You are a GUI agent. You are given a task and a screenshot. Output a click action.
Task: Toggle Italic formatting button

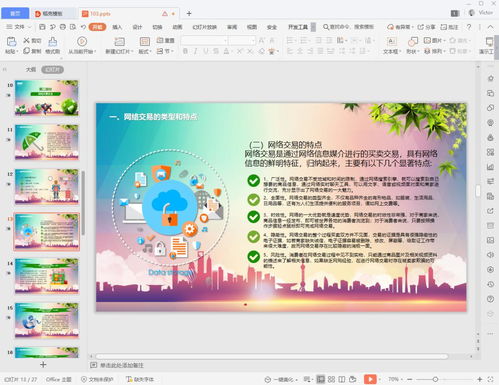[196, 51]
